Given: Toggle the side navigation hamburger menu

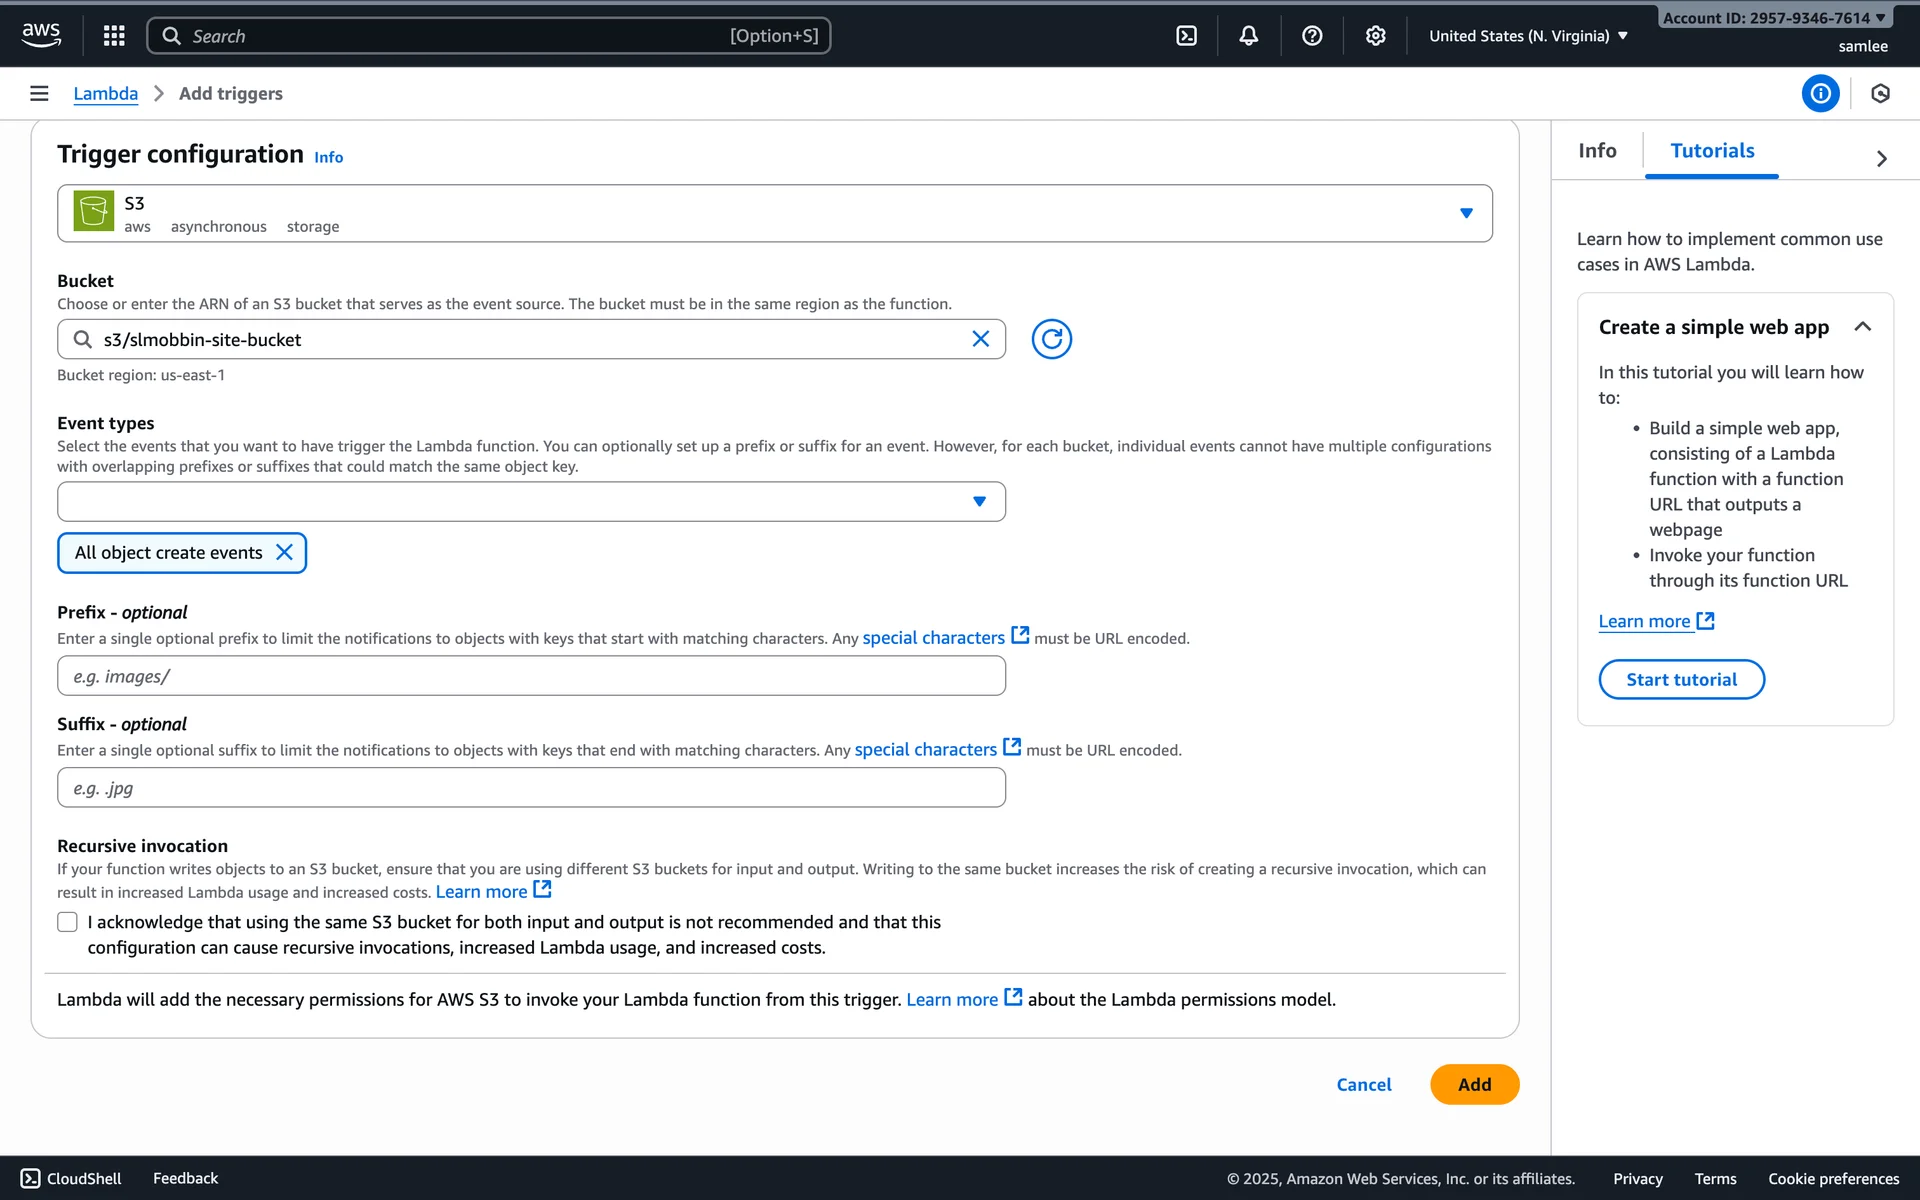Looking at the screenshot, I should (x=39, y=93).
